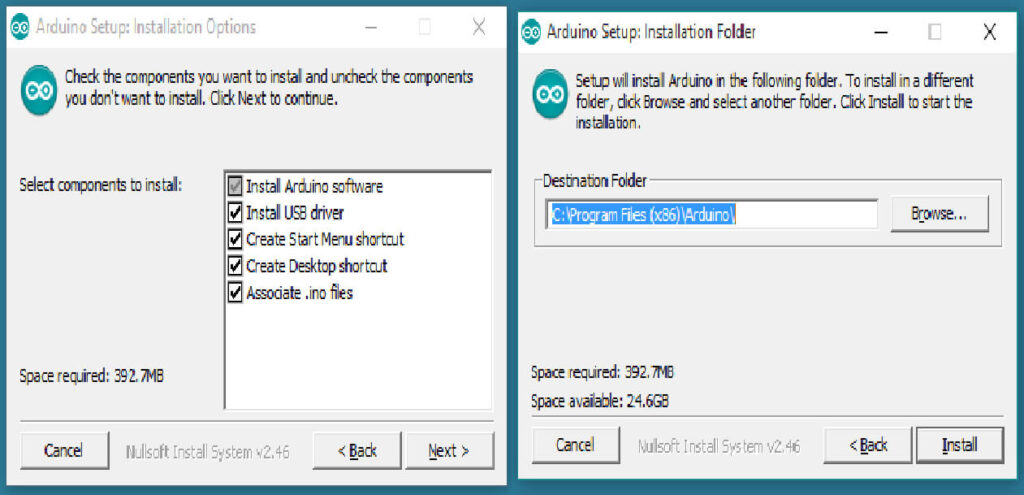Click the Destination Folder path field
This screenshot has height=495, width=1024.
(x=711, y=214)
